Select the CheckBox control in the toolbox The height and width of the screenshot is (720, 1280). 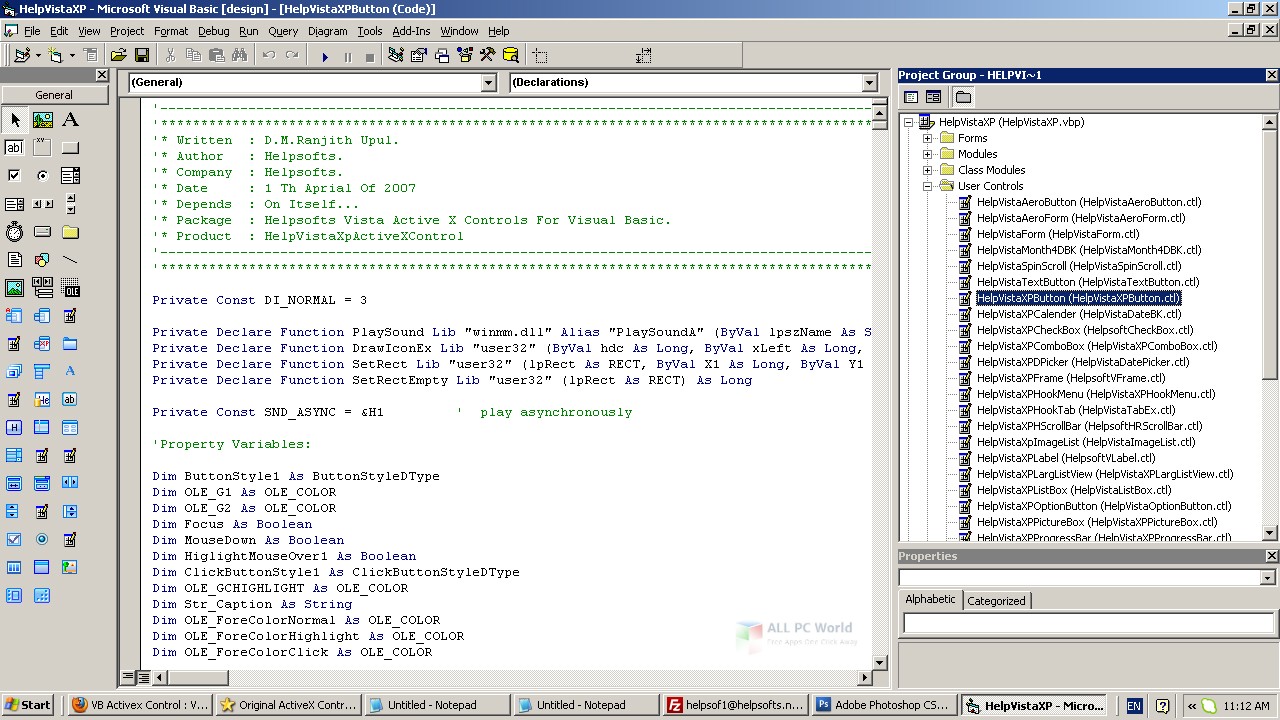(x=14, y=176)
